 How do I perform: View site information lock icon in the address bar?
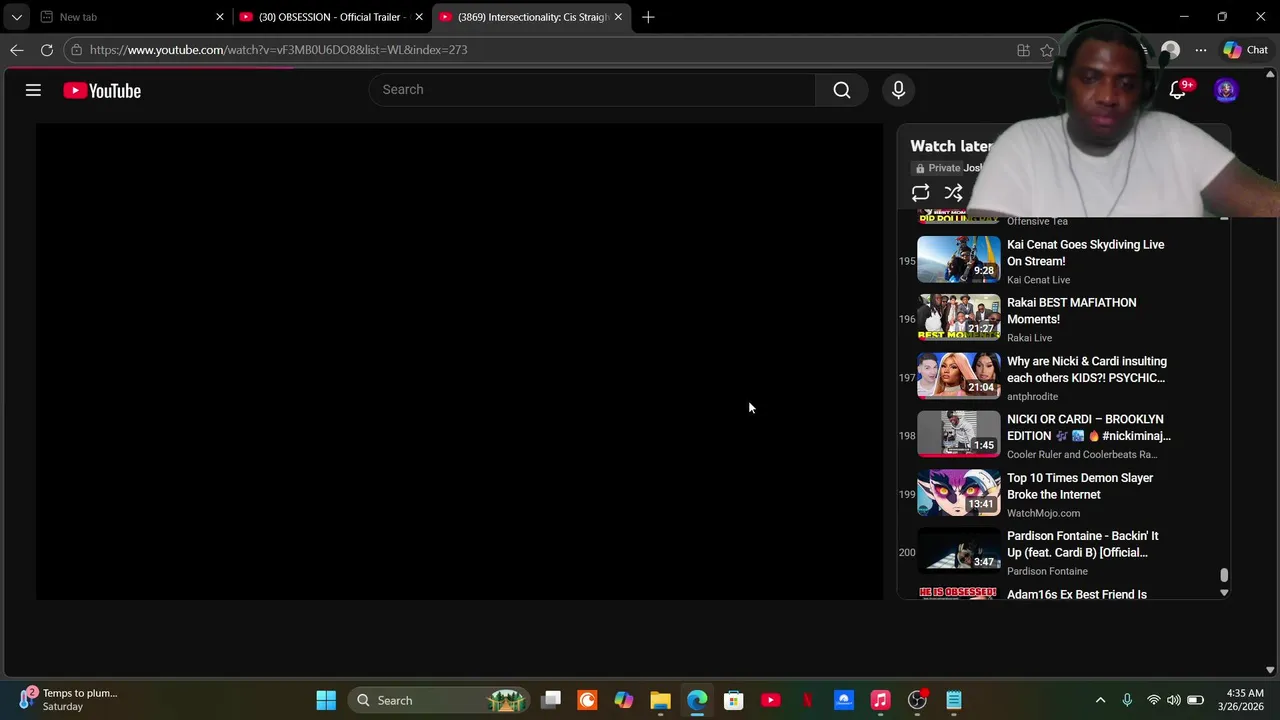(x=76, y=49)
